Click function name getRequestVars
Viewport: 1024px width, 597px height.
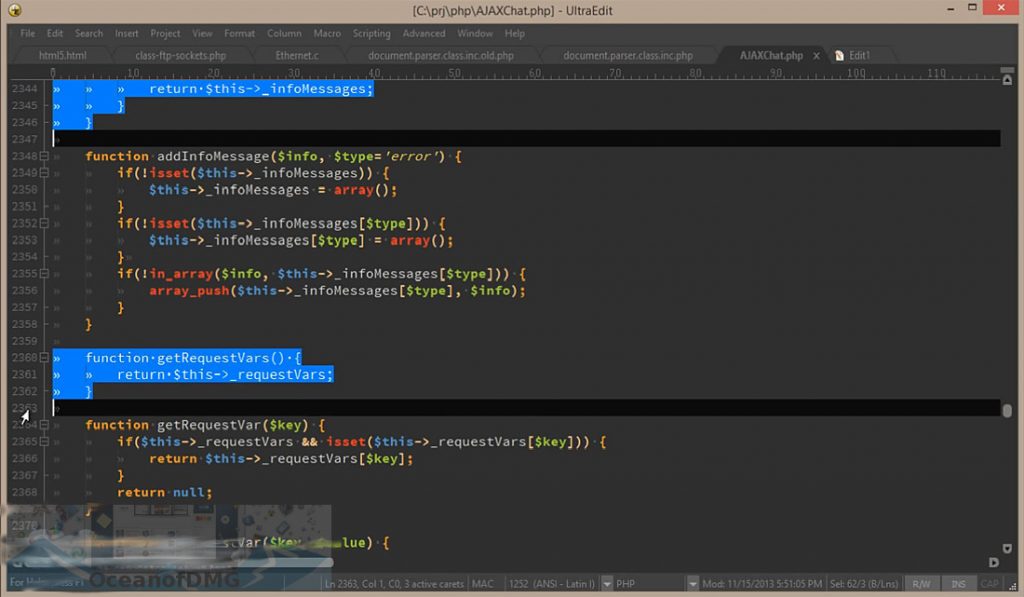213,357
